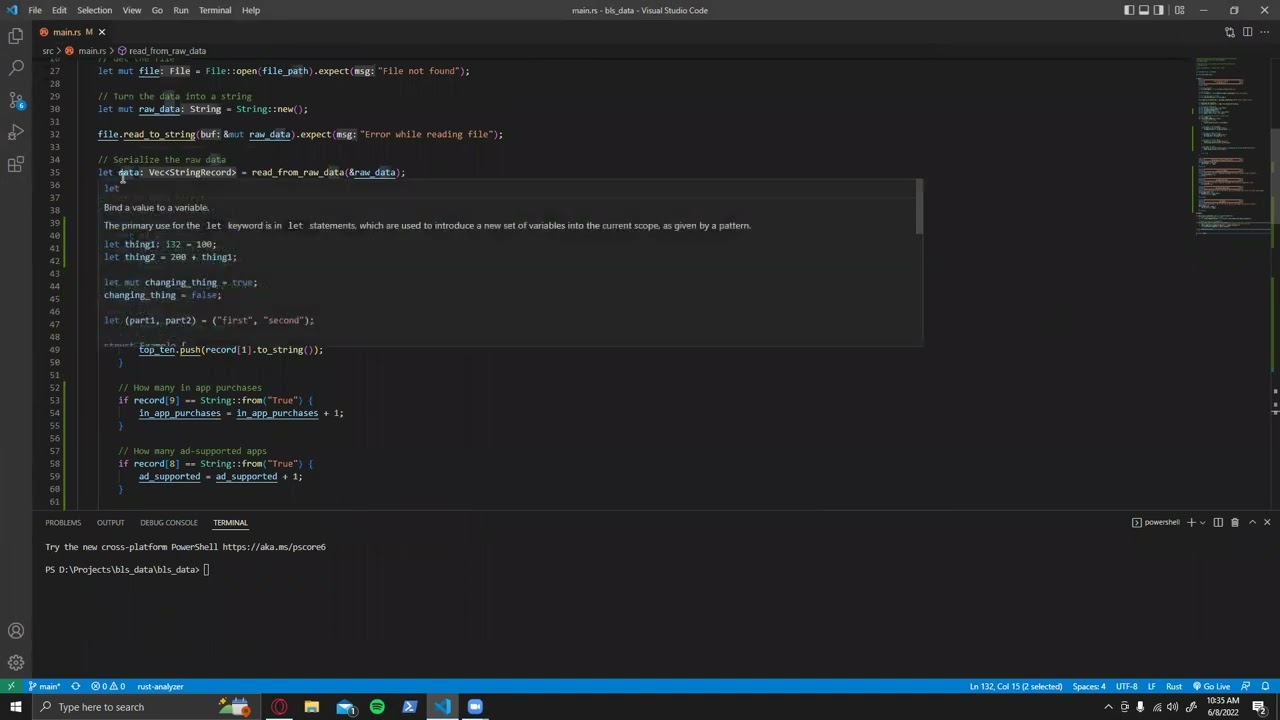Viewport: 1280px width, 720px height.
Task: Open the File menu
Action: click(35, 10)
